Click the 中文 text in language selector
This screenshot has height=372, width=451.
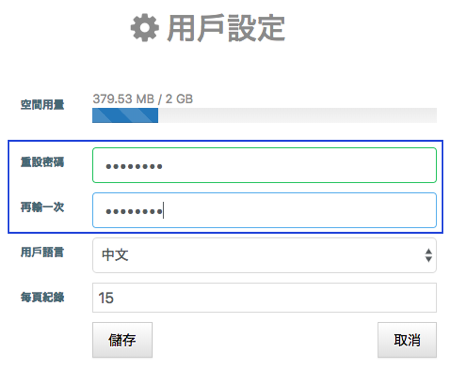coord(115,255)
